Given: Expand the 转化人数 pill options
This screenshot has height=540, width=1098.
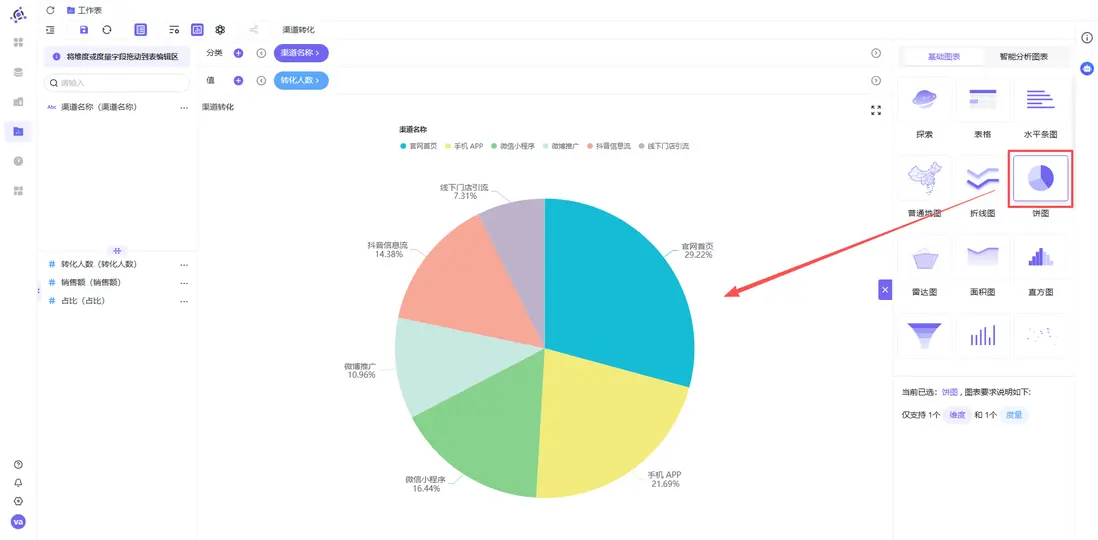Looking at the screenshot, I should pos(301,81).
